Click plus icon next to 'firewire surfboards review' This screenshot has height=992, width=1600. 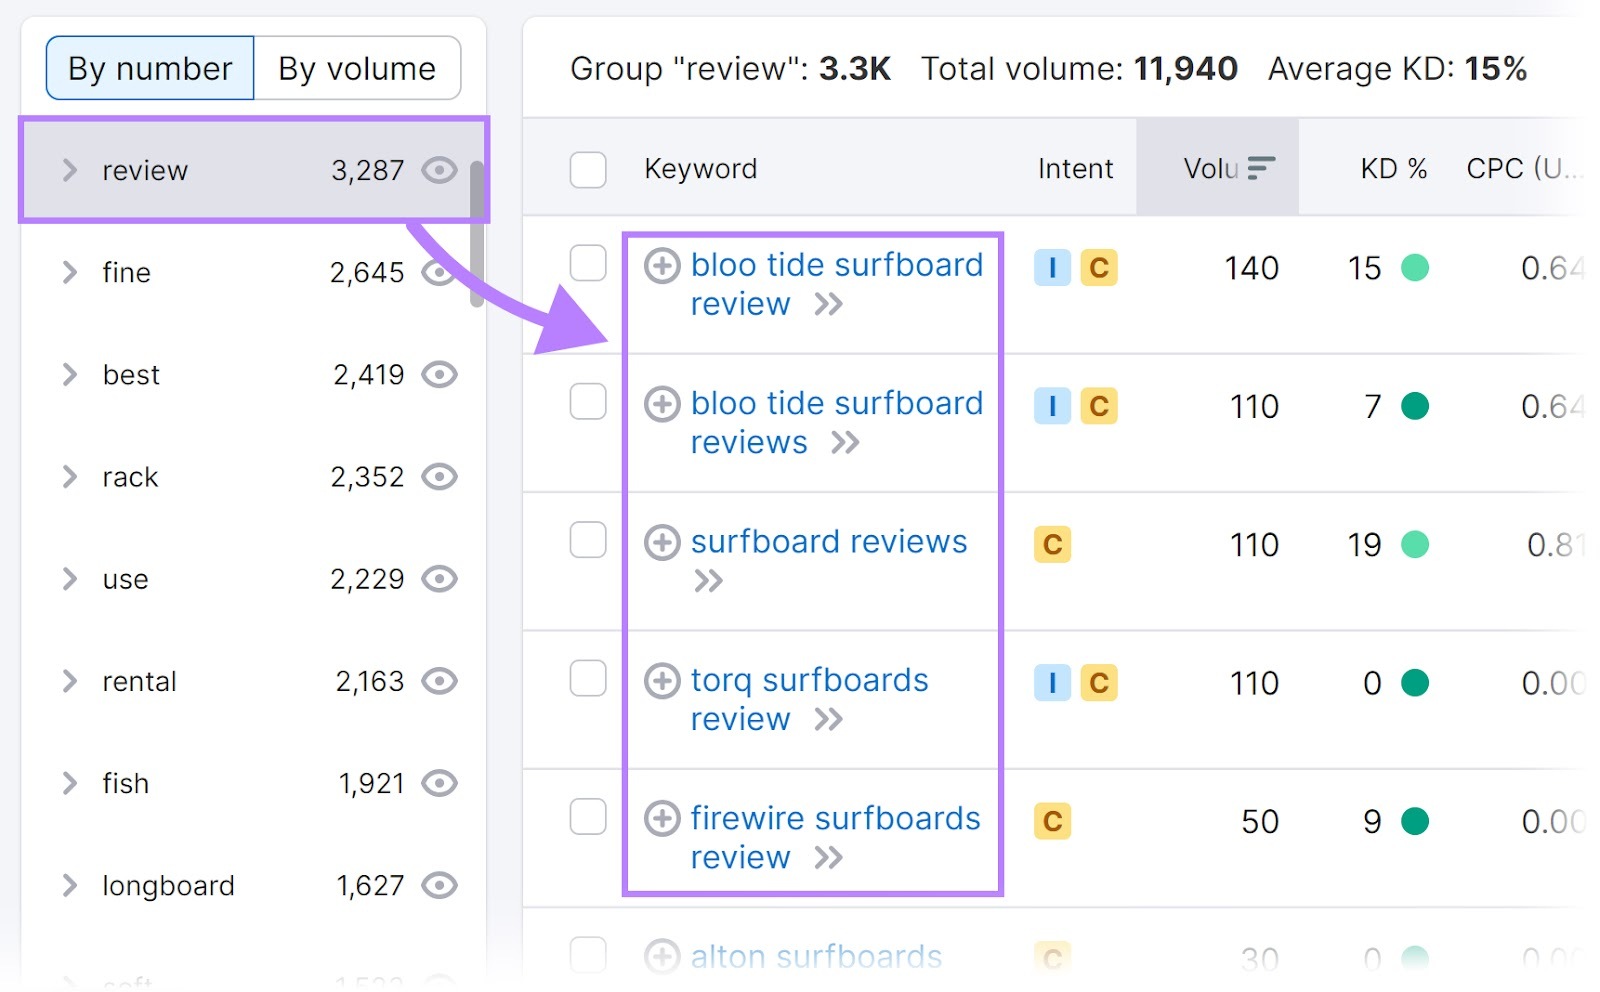coord(661,819)
